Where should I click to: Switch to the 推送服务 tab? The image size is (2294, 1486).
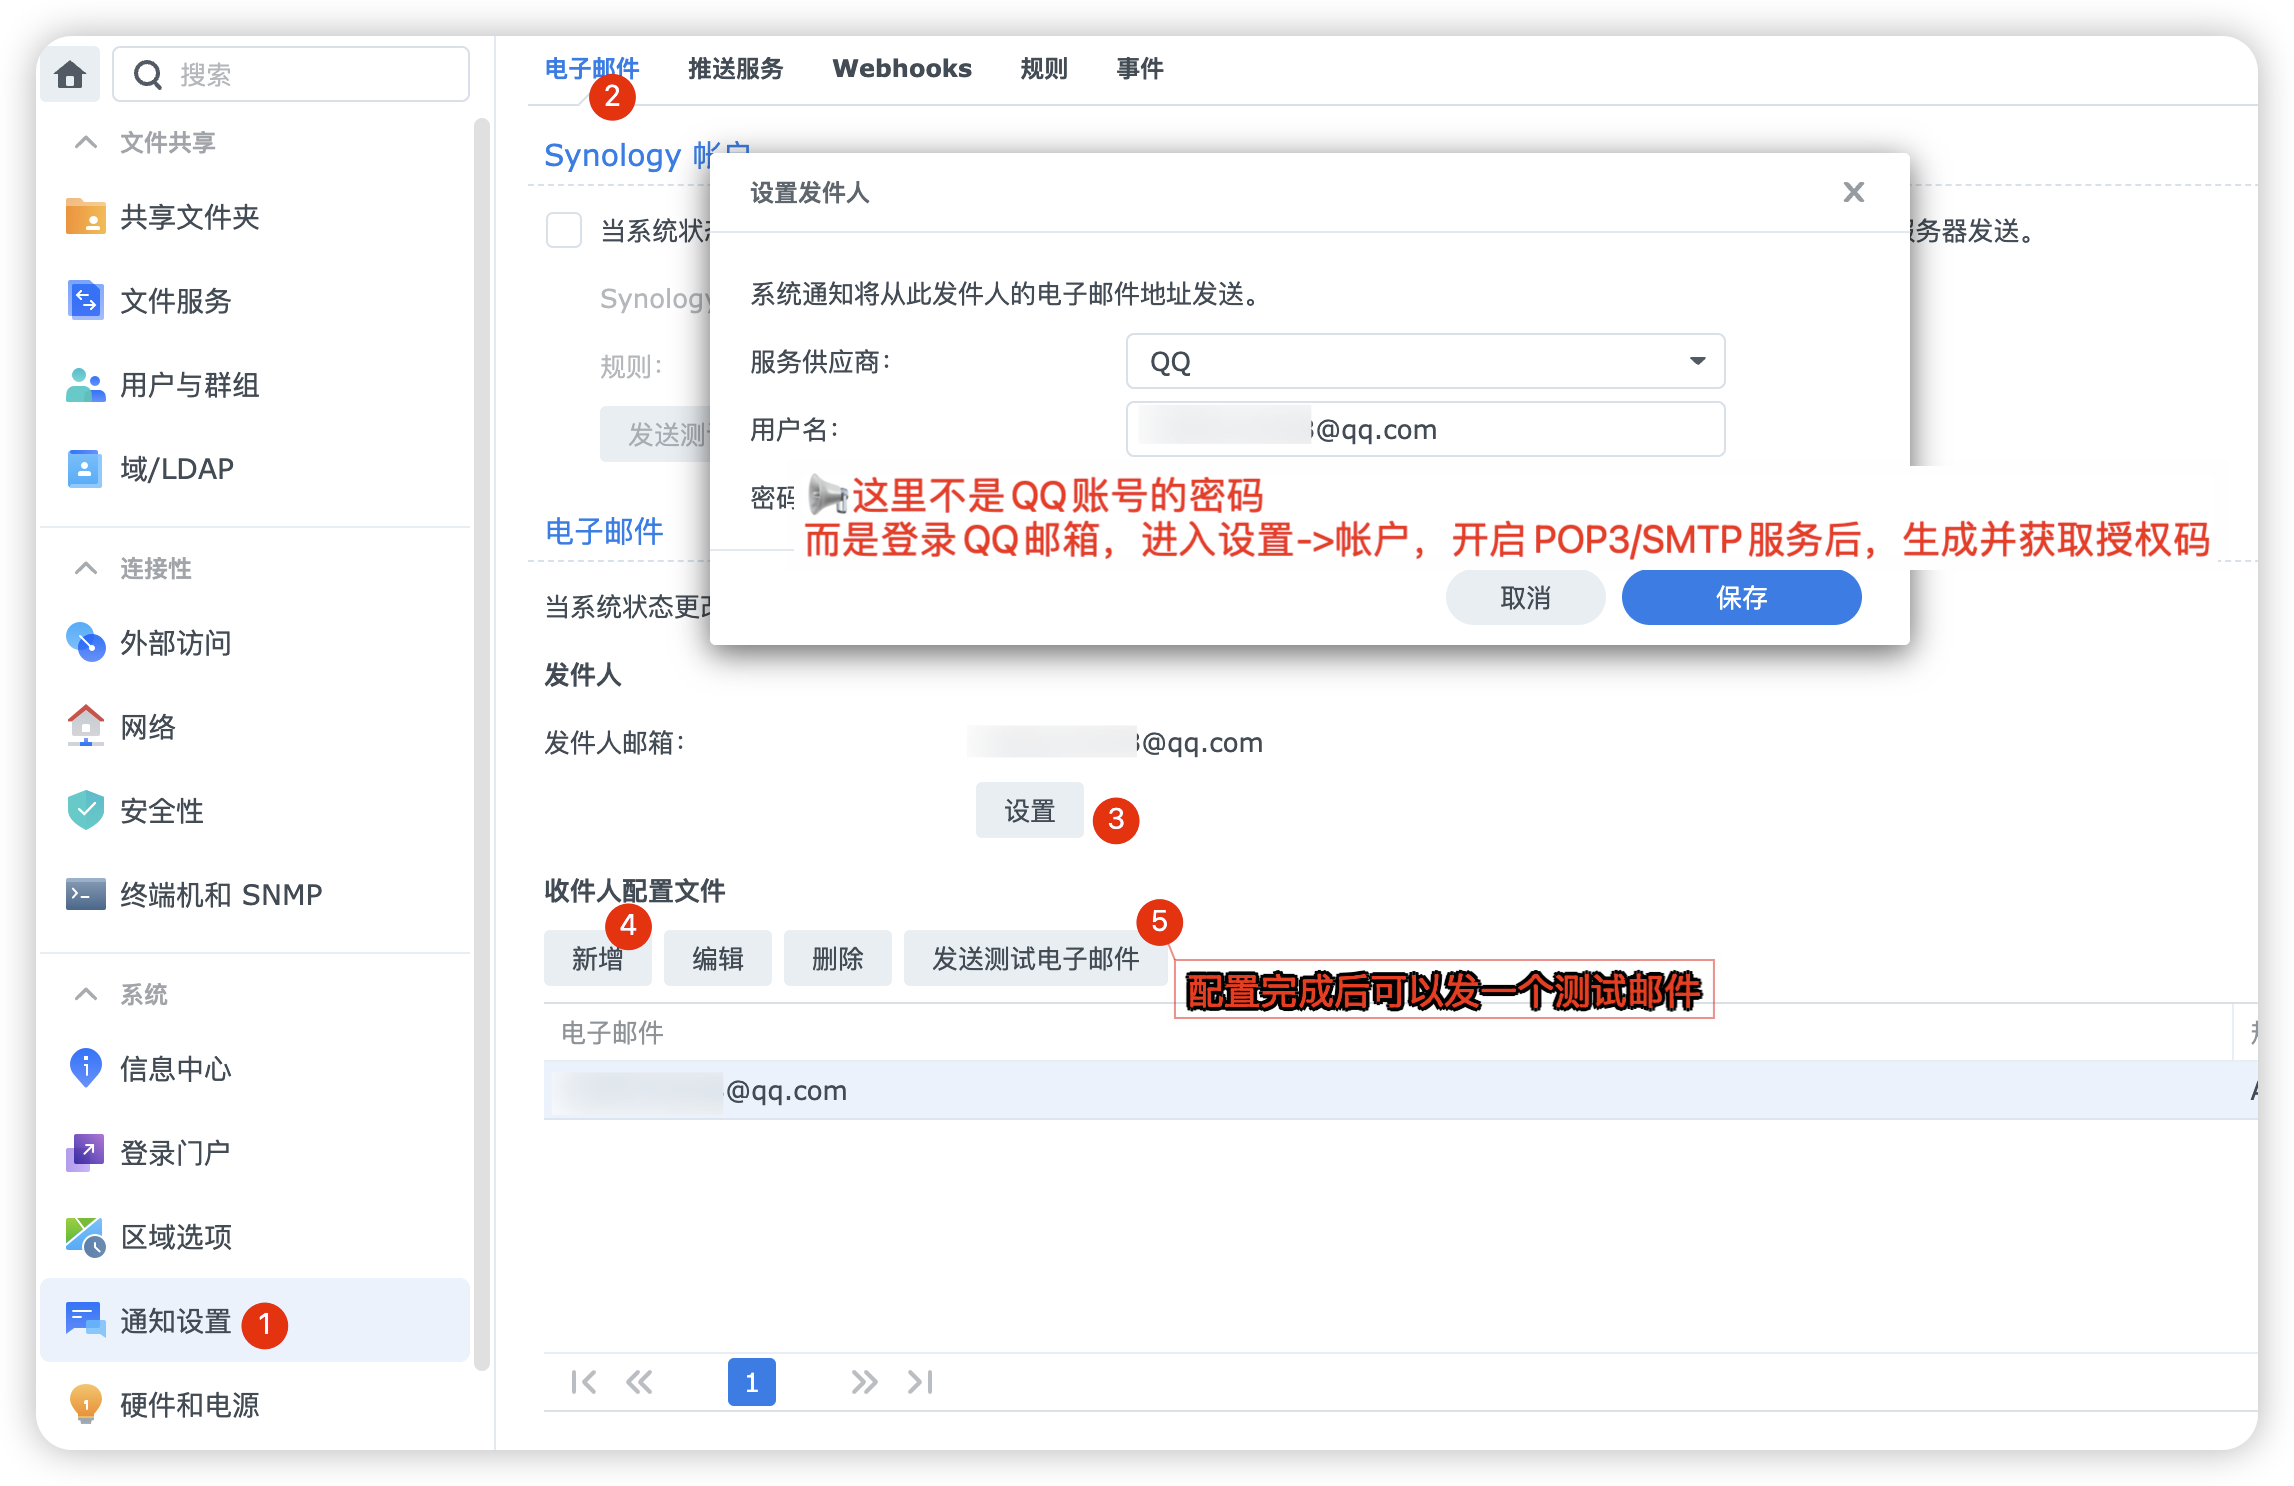click(x=735, y=68)
